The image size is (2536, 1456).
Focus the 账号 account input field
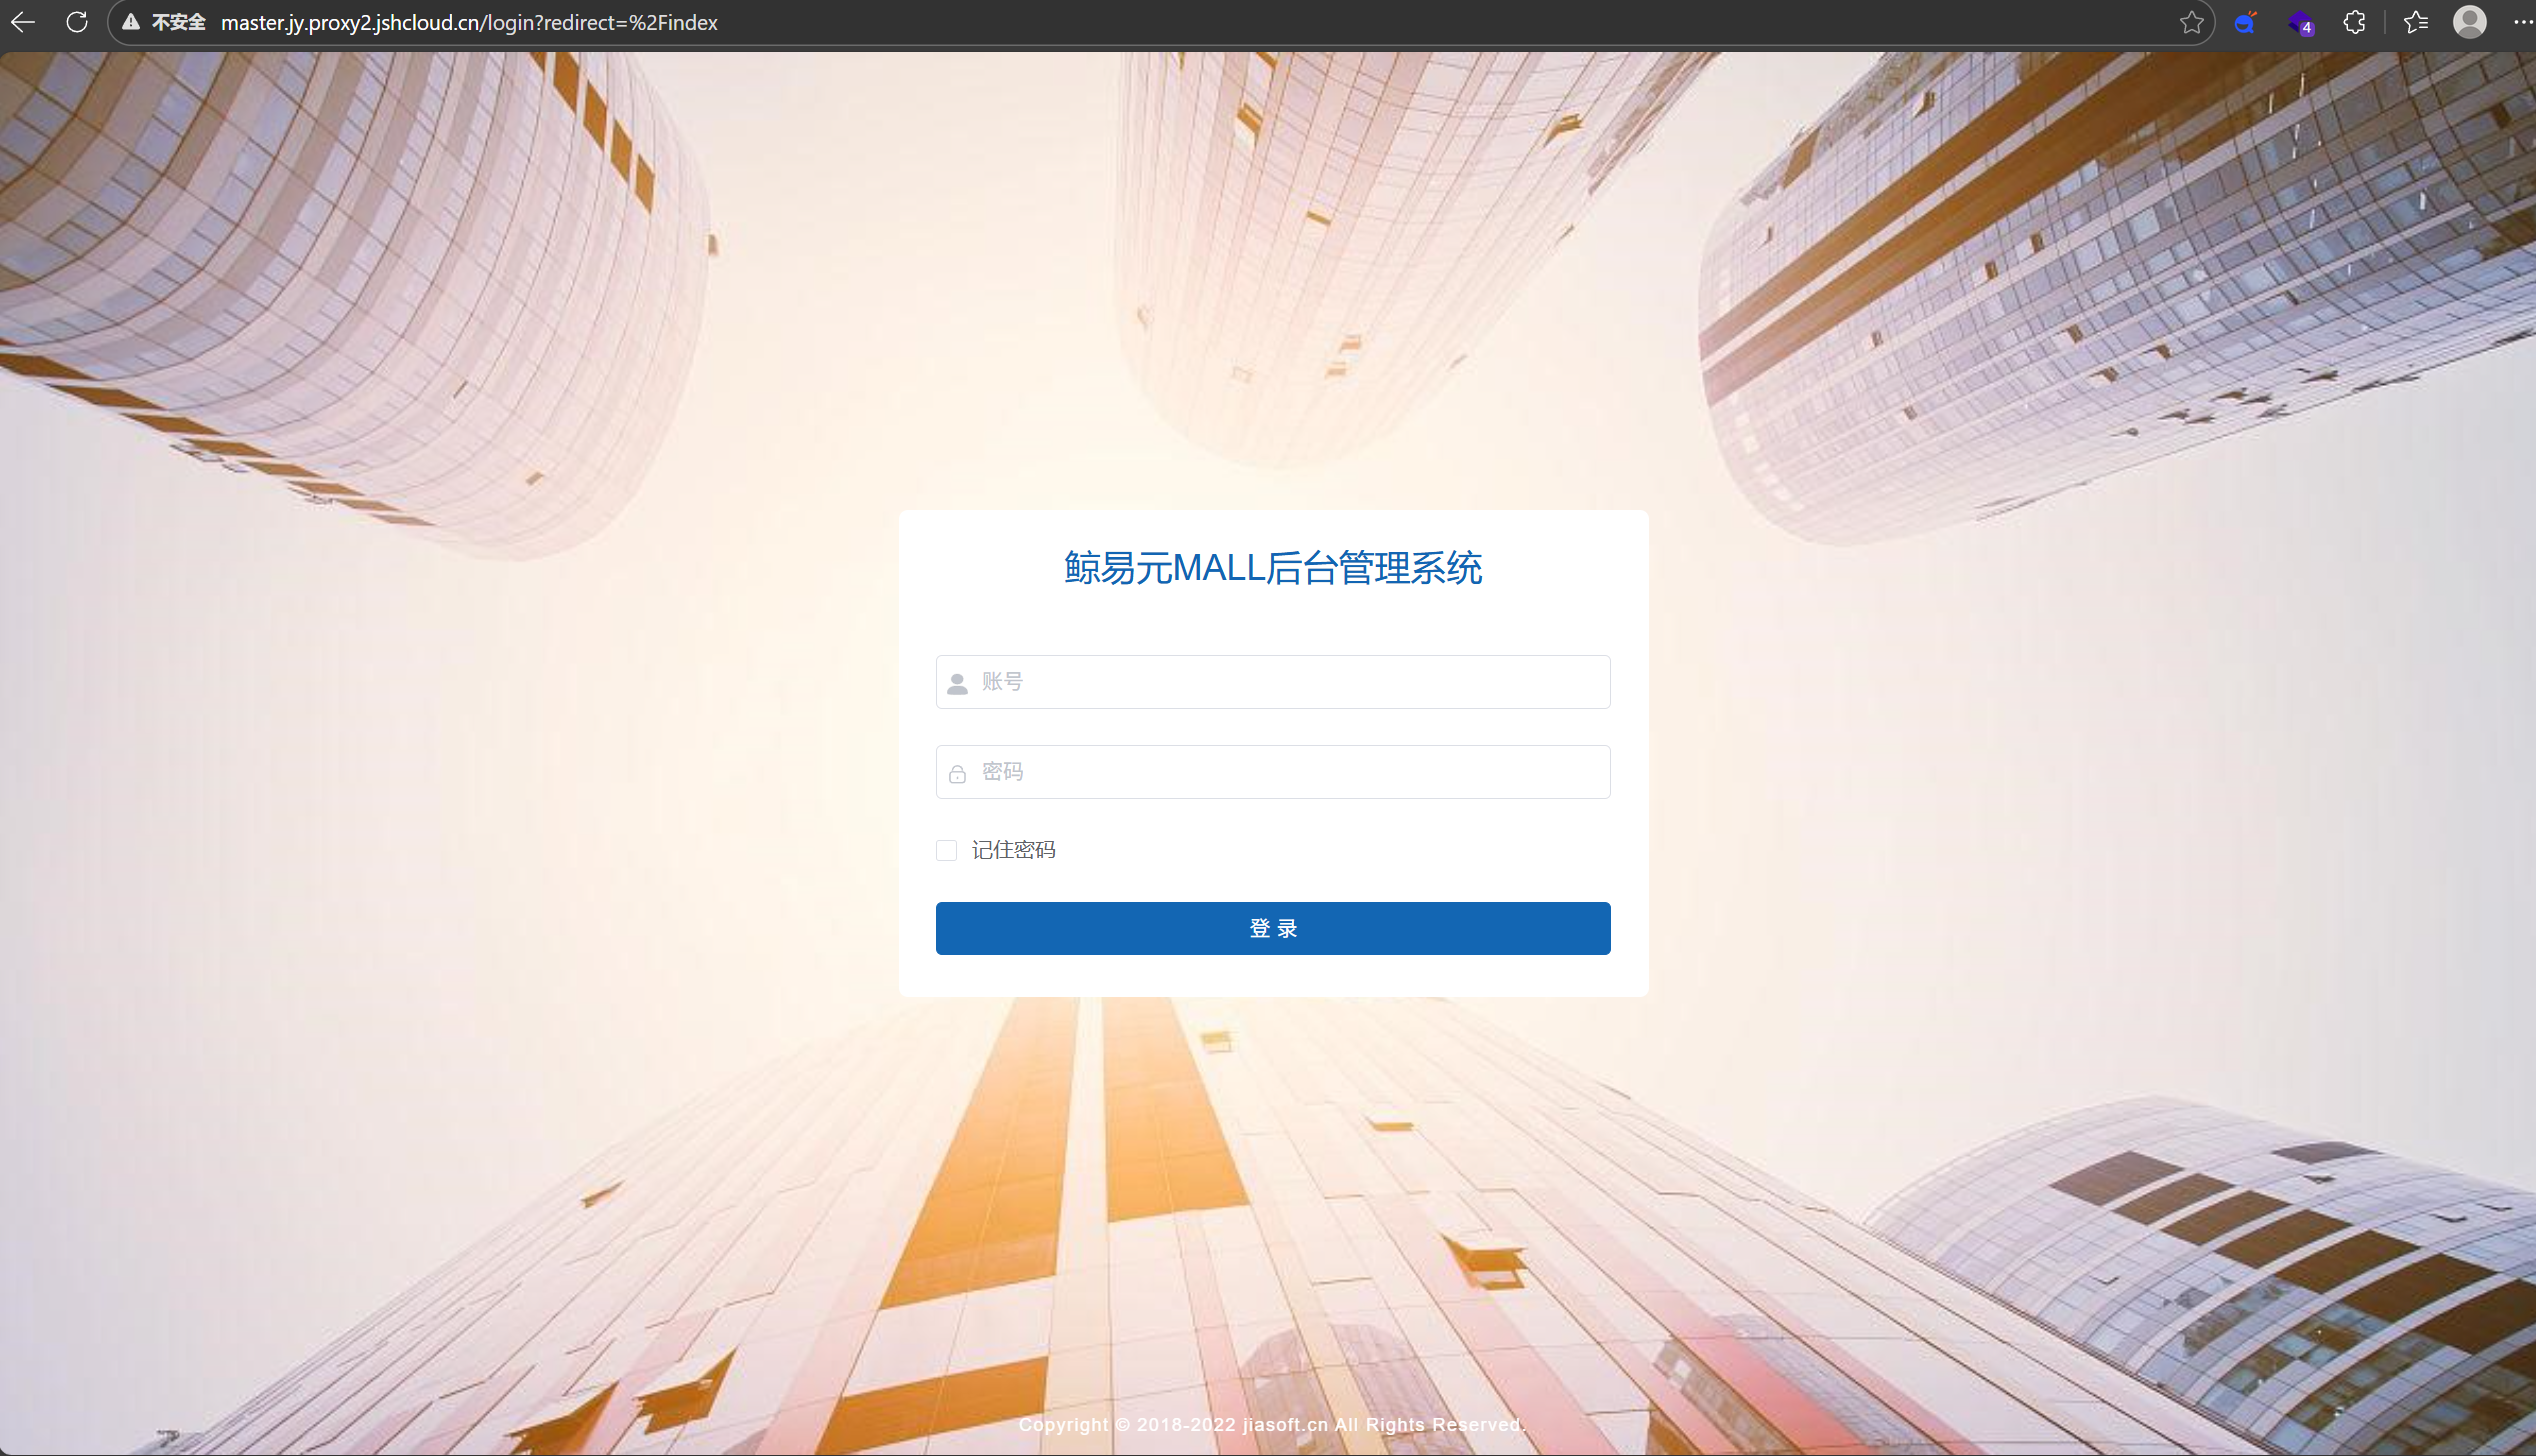click(x=1290, y=682)
